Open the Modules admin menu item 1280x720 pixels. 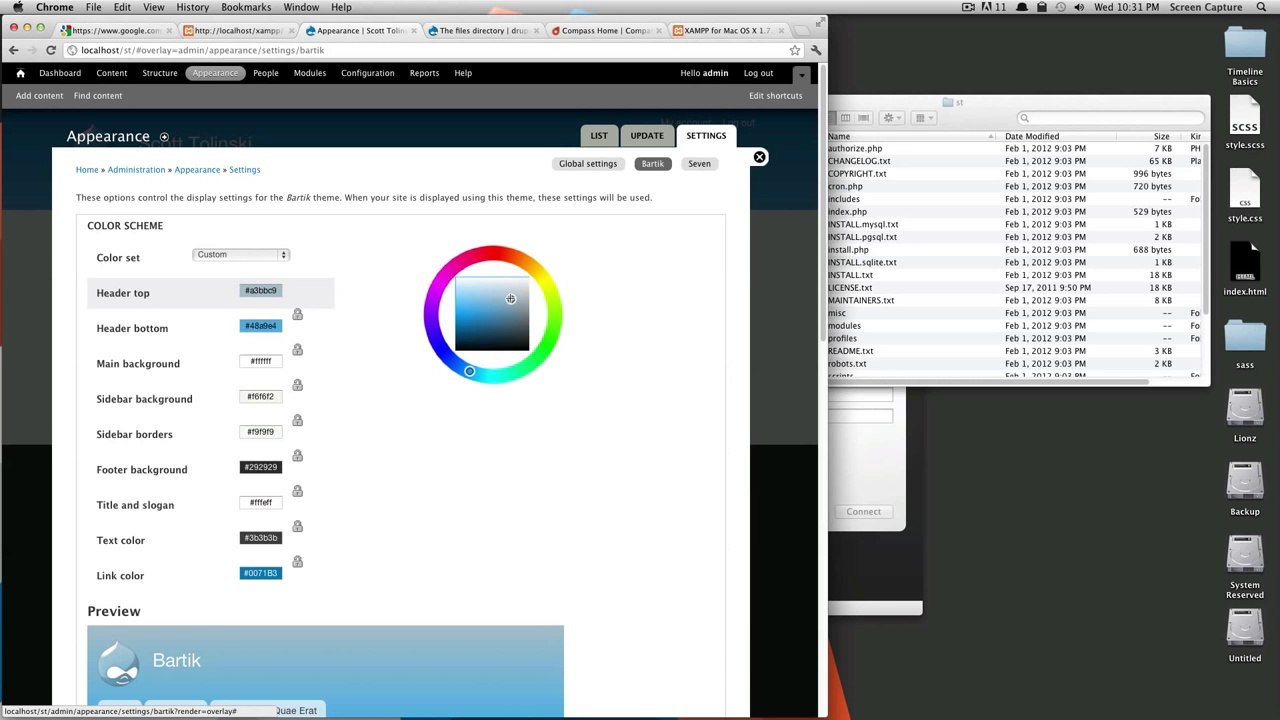[x=309, y=73]
